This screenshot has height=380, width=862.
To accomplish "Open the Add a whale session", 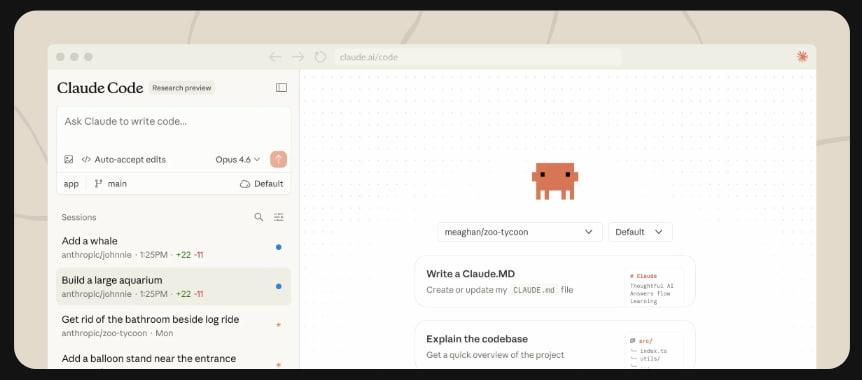I will [x=174, y=247].
